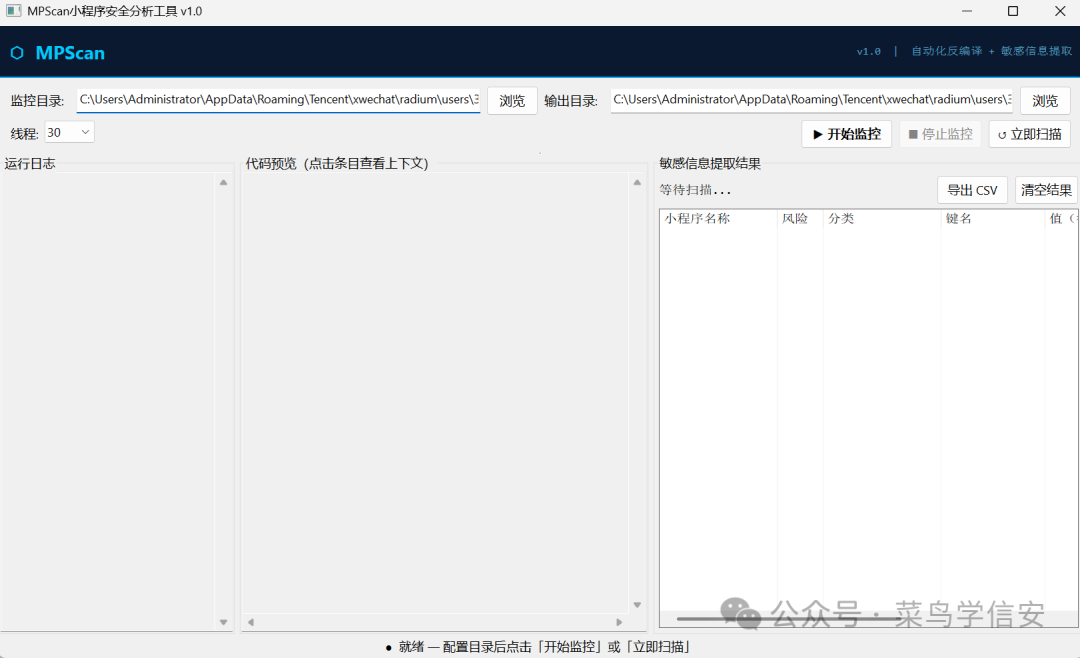Export results with 导出 CSV

[x=972, y=190]
